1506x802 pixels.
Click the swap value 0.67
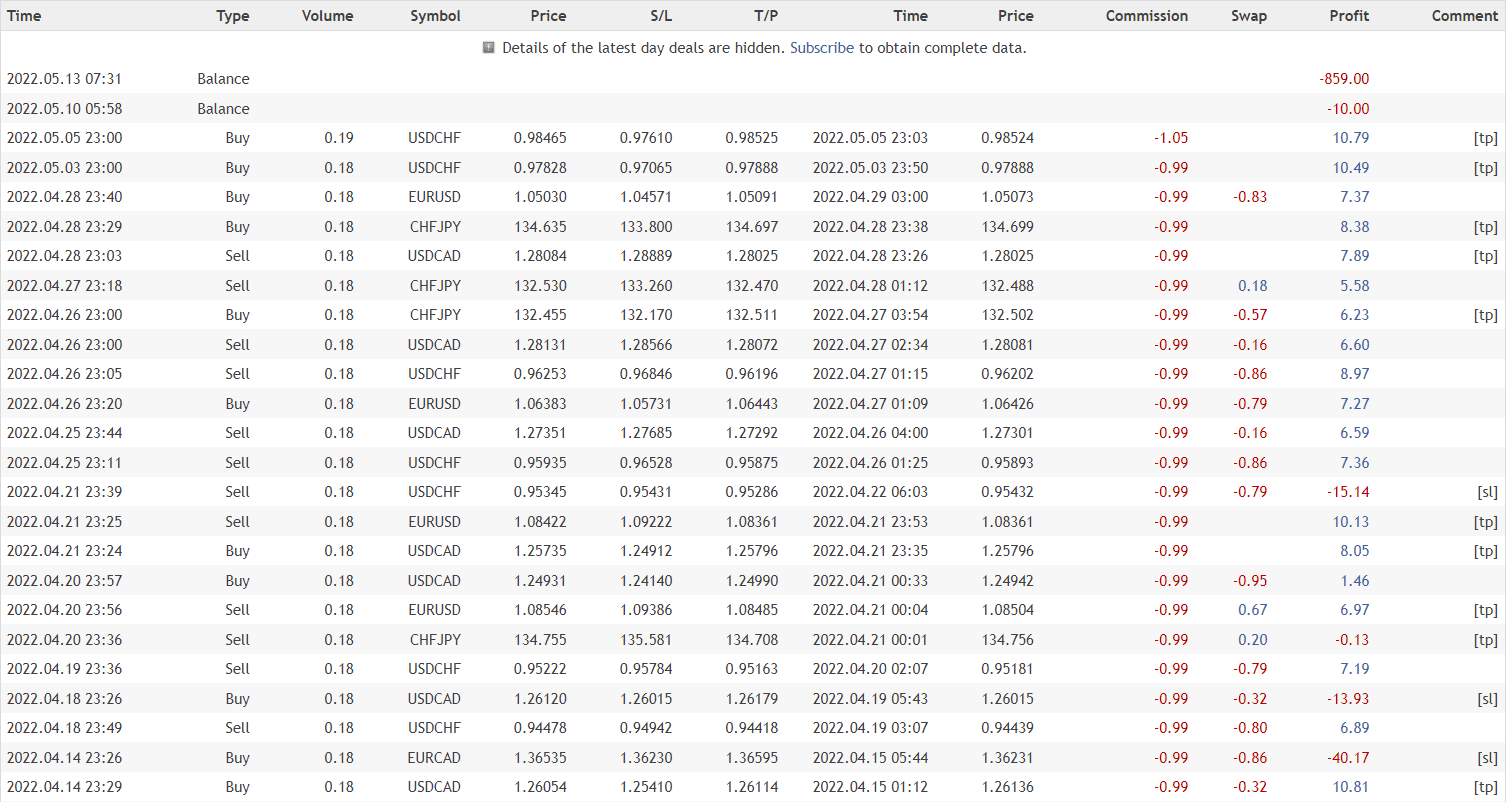coord(1252,610)
